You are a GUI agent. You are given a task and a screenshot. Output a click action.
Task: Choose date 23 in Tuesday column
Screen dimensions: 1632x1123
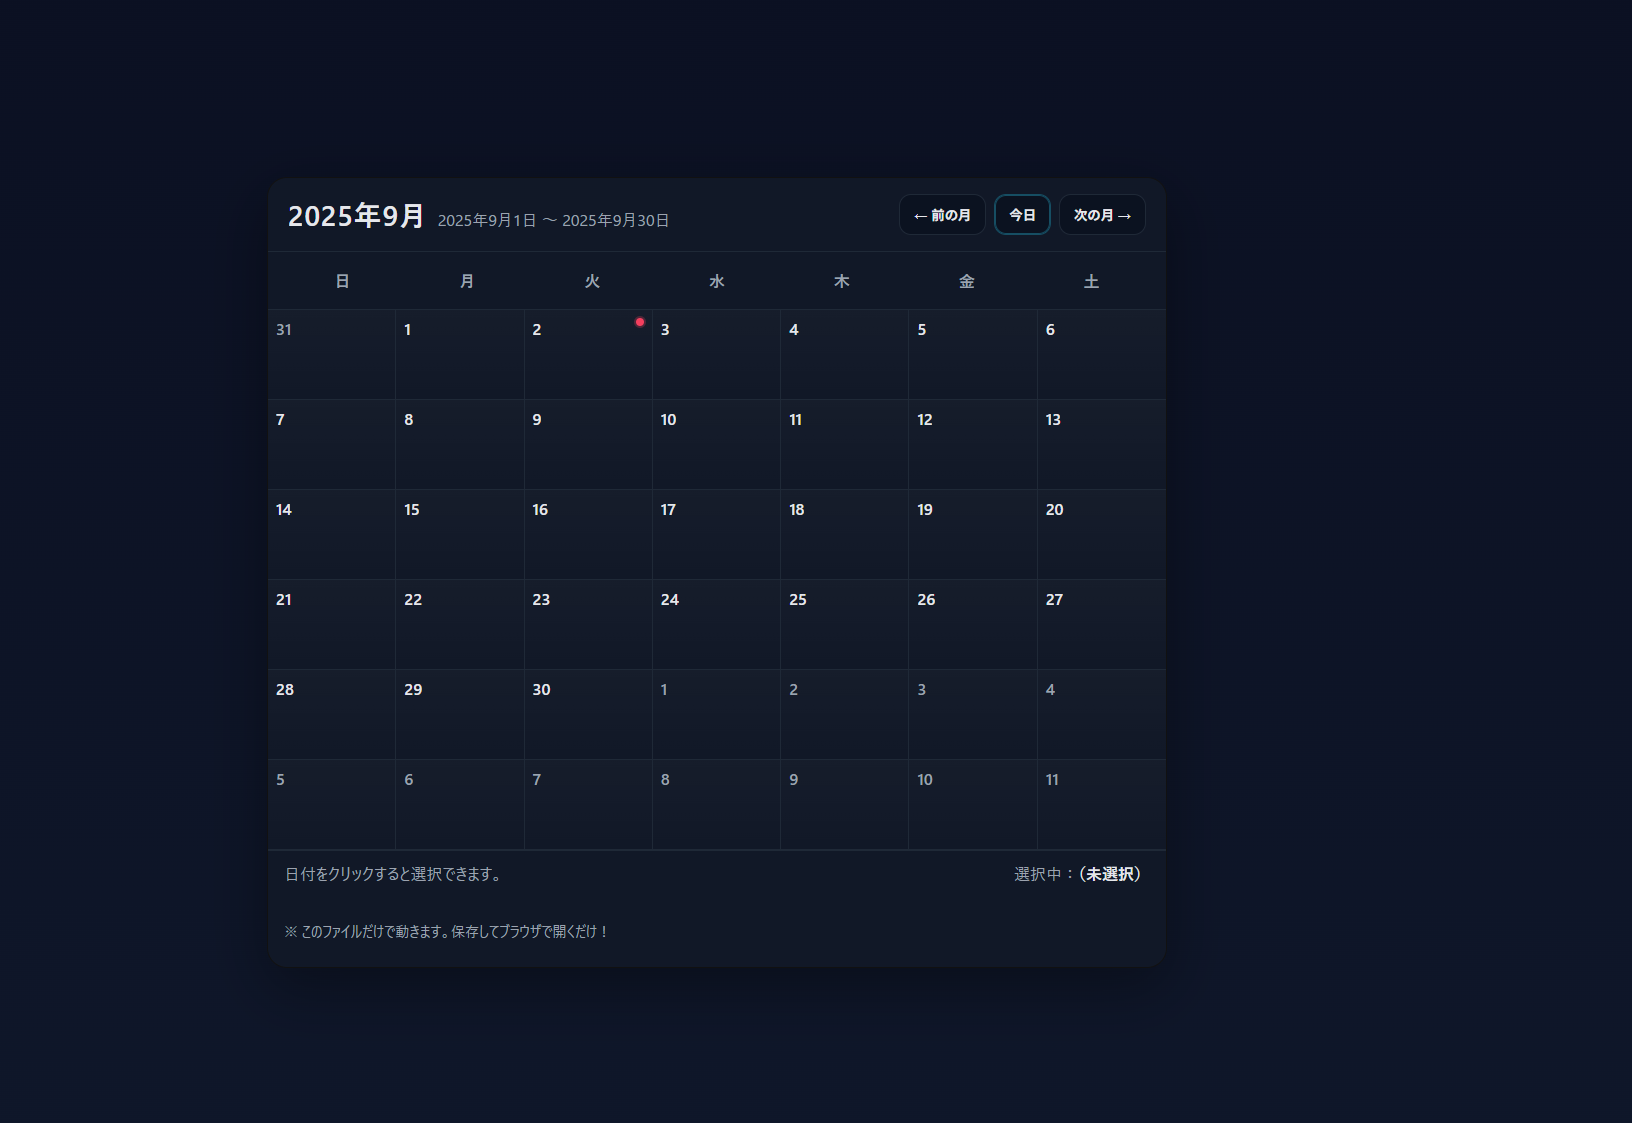(588, 625)
